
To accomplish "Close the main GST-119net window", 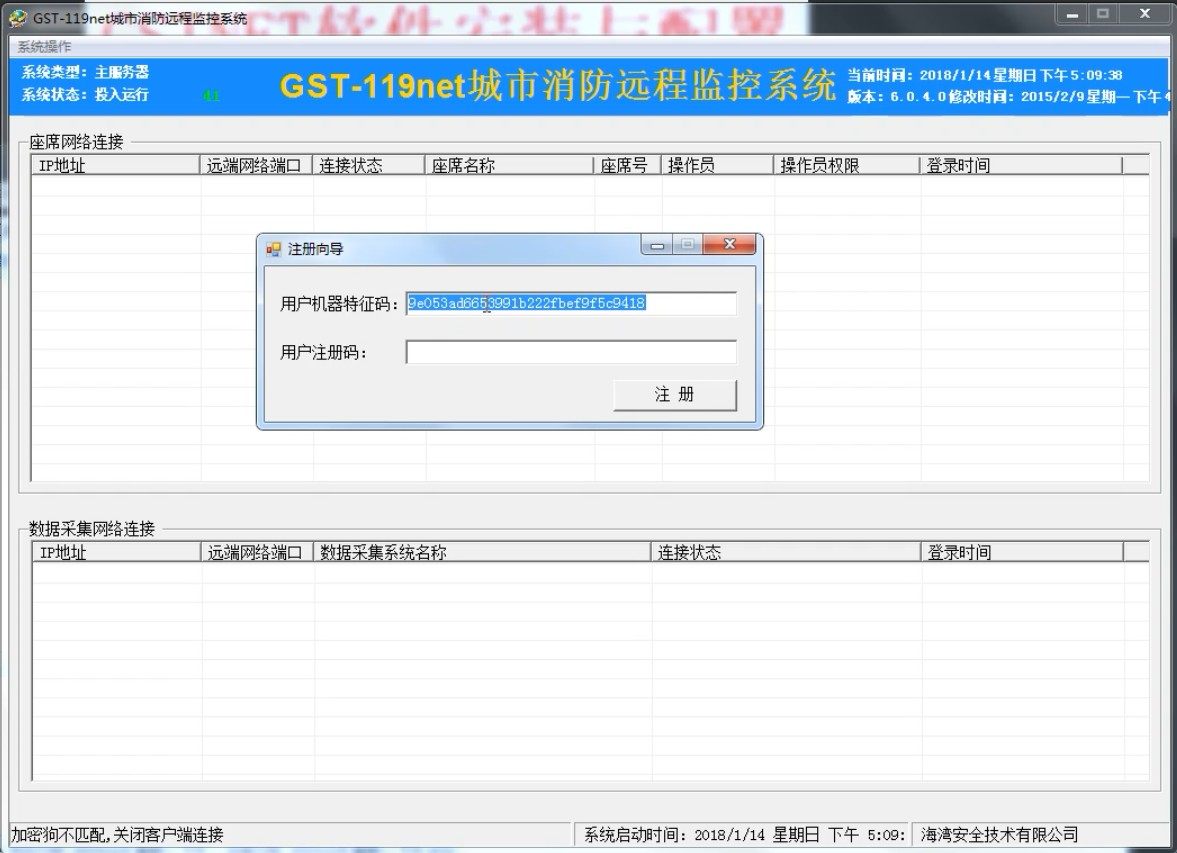I will coord(1145,14).
